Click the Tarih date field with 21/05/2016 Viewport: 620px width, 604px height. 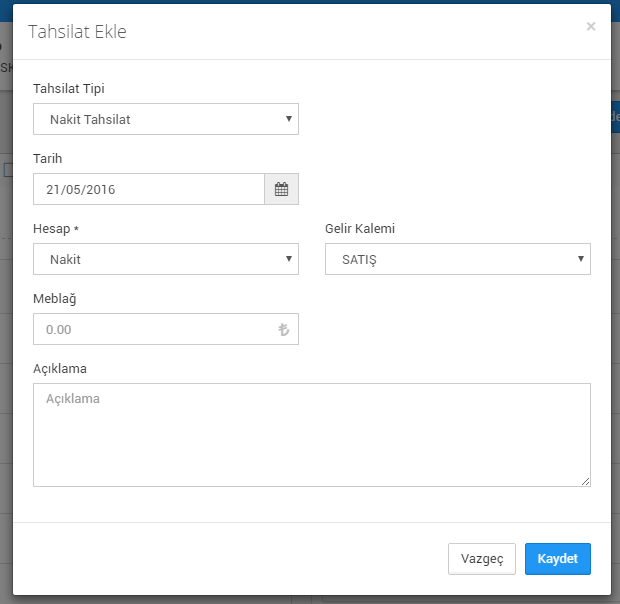click(x=149, y=189)
